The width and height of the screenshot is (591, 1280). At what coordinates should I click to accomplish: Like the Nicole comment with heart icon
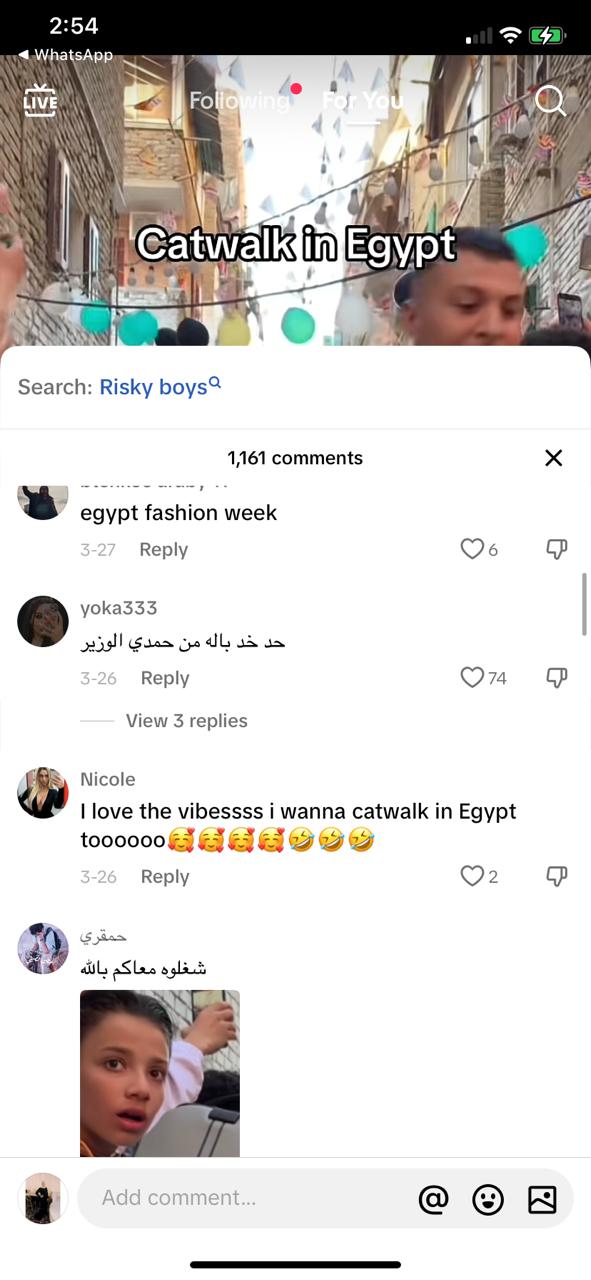point(472,876)
